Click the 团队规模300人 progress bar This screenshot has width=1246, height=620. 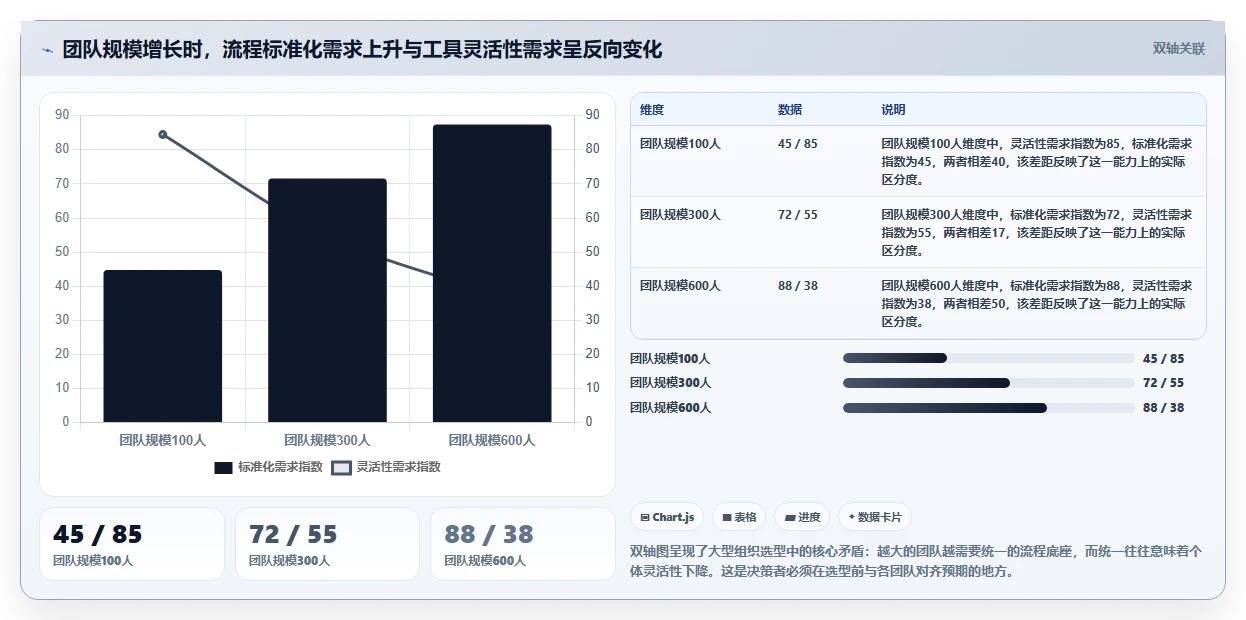coord(989,383)
